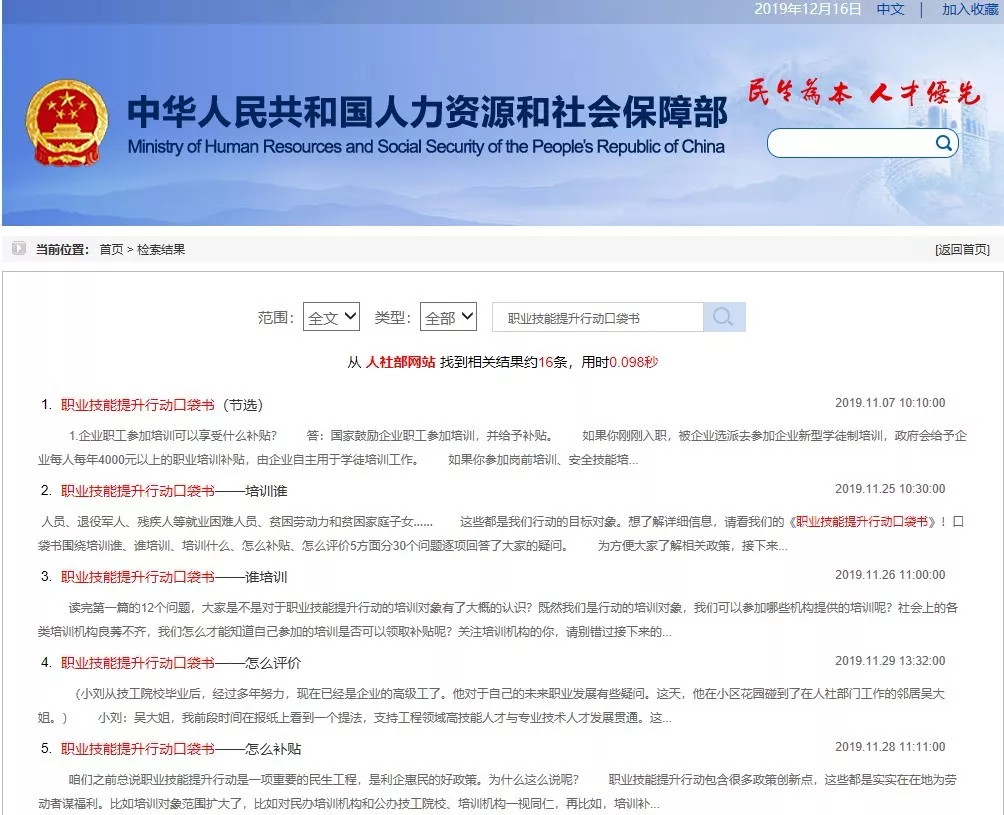Click the 职业技能提升行动口袋书 query field
Viewport: 1004px width, 815px height.
coord(597,318)
